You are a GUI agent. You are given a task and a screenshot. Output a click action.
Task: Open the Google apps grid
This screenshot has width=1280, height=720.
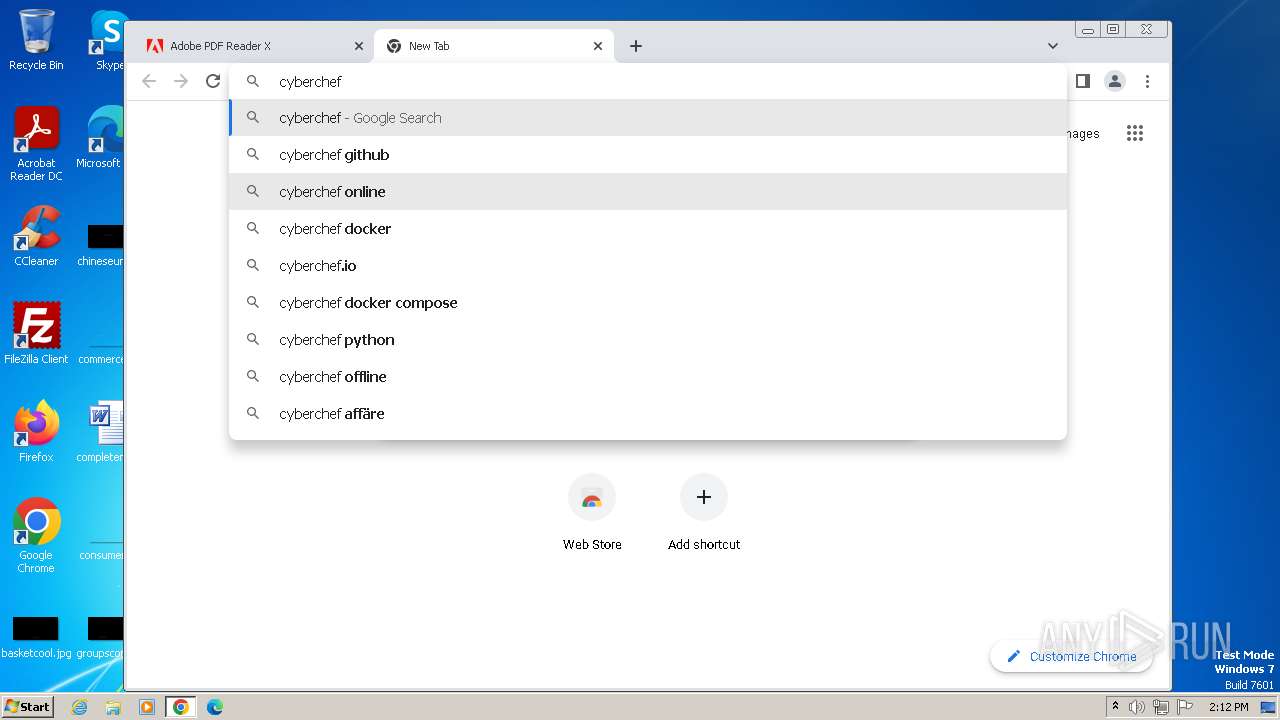point(1134,133)
